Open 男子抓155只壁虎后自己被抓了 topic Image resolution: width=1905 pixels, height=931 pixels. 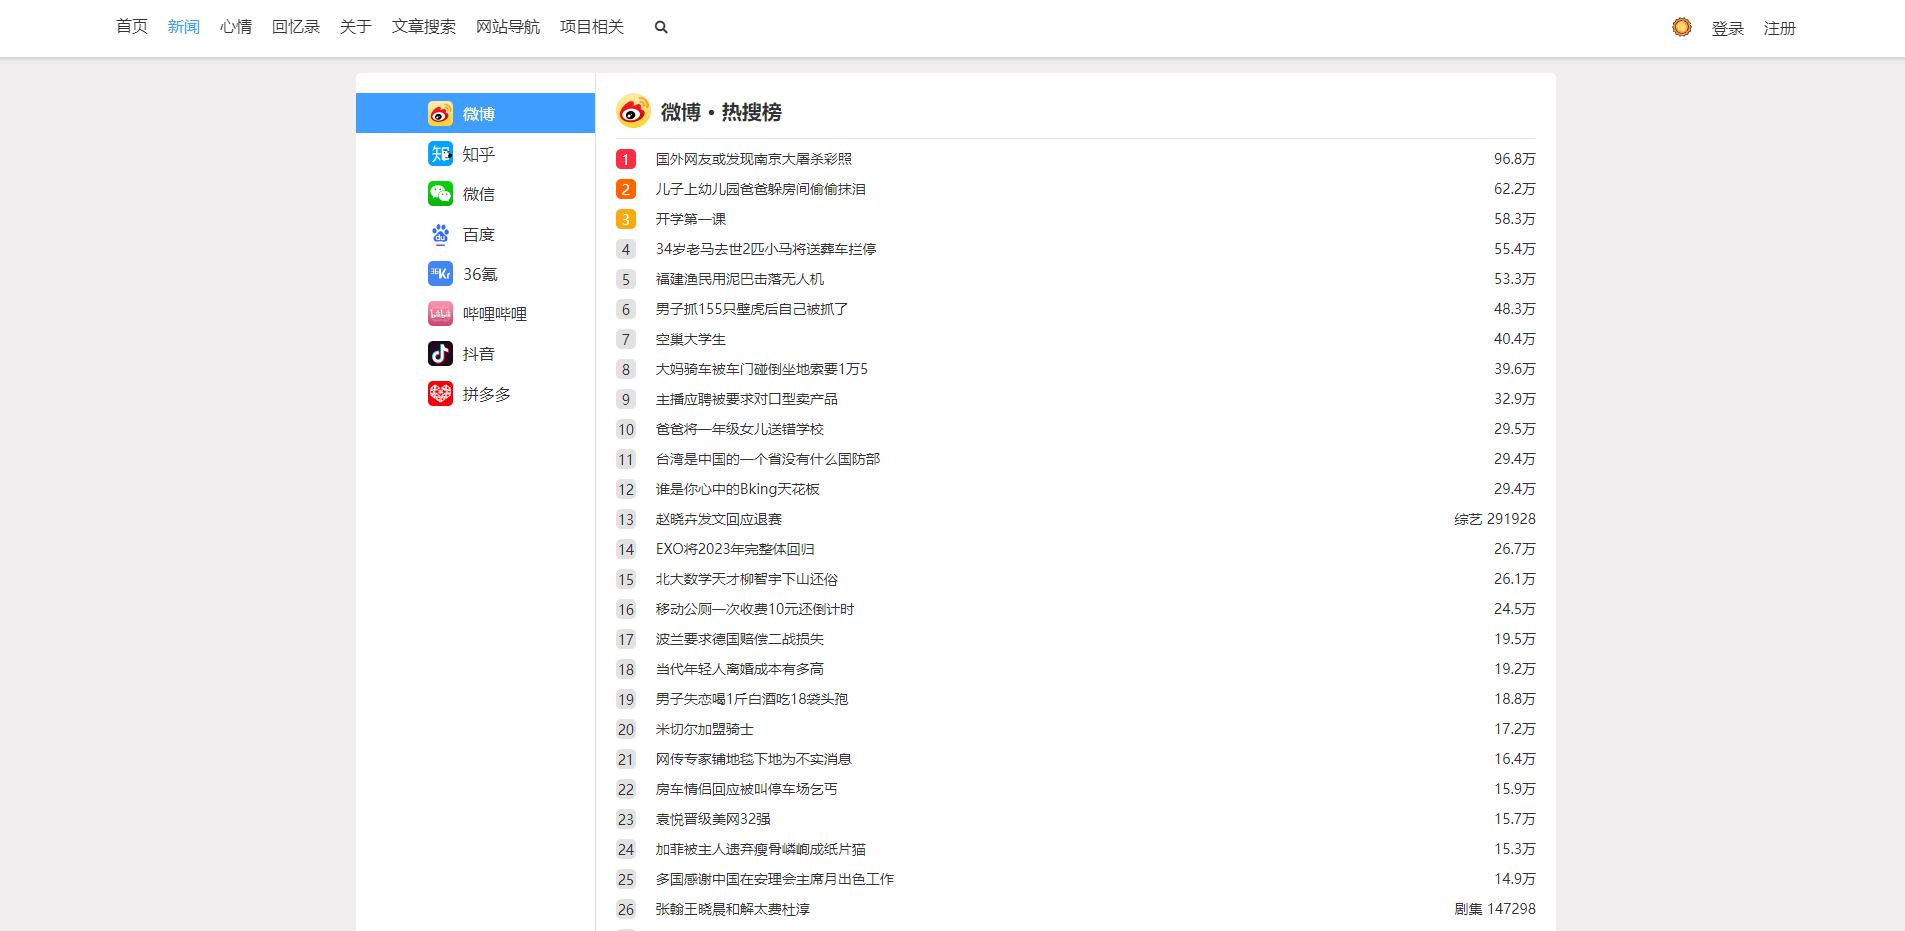pyautogui.click(x=752, y=309)
